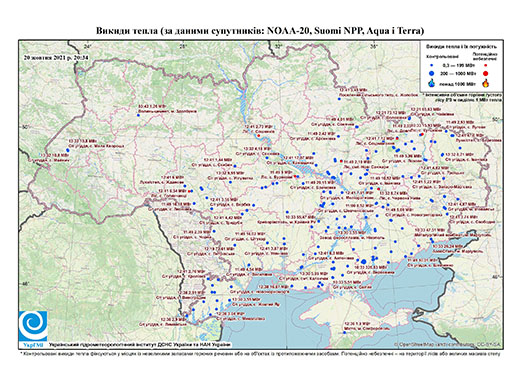The width and height of the screenshot is (520, 368).
Task: Click the small red dot legend symbol
Action: pyautogui.click(x=485, y=66)
